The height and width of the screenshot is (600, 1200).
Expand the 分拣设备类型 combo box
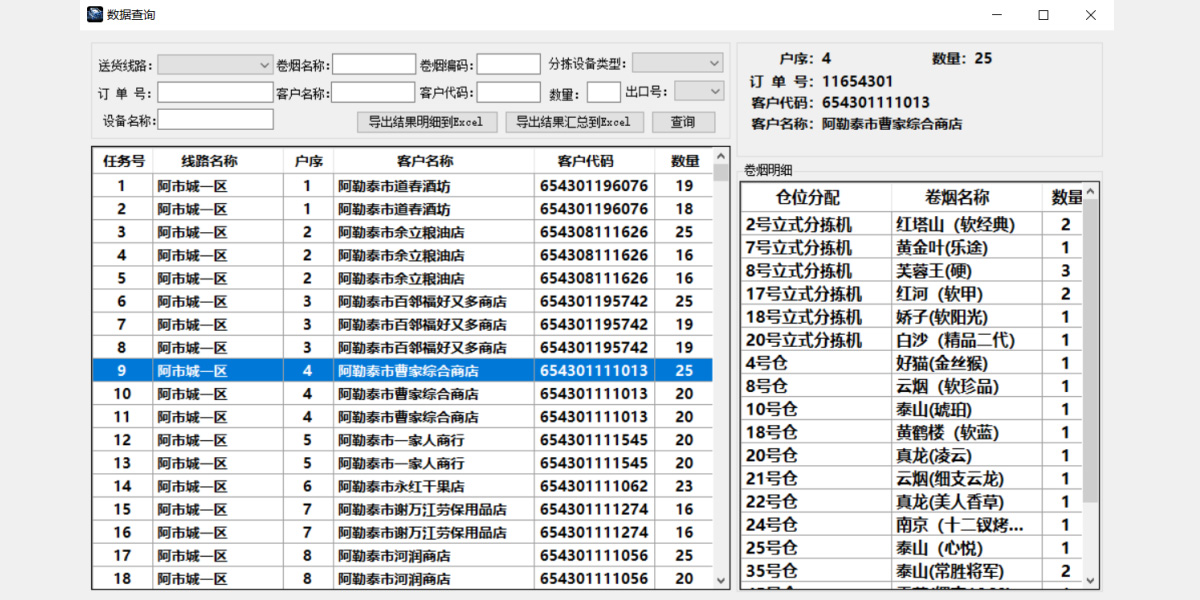677,63
